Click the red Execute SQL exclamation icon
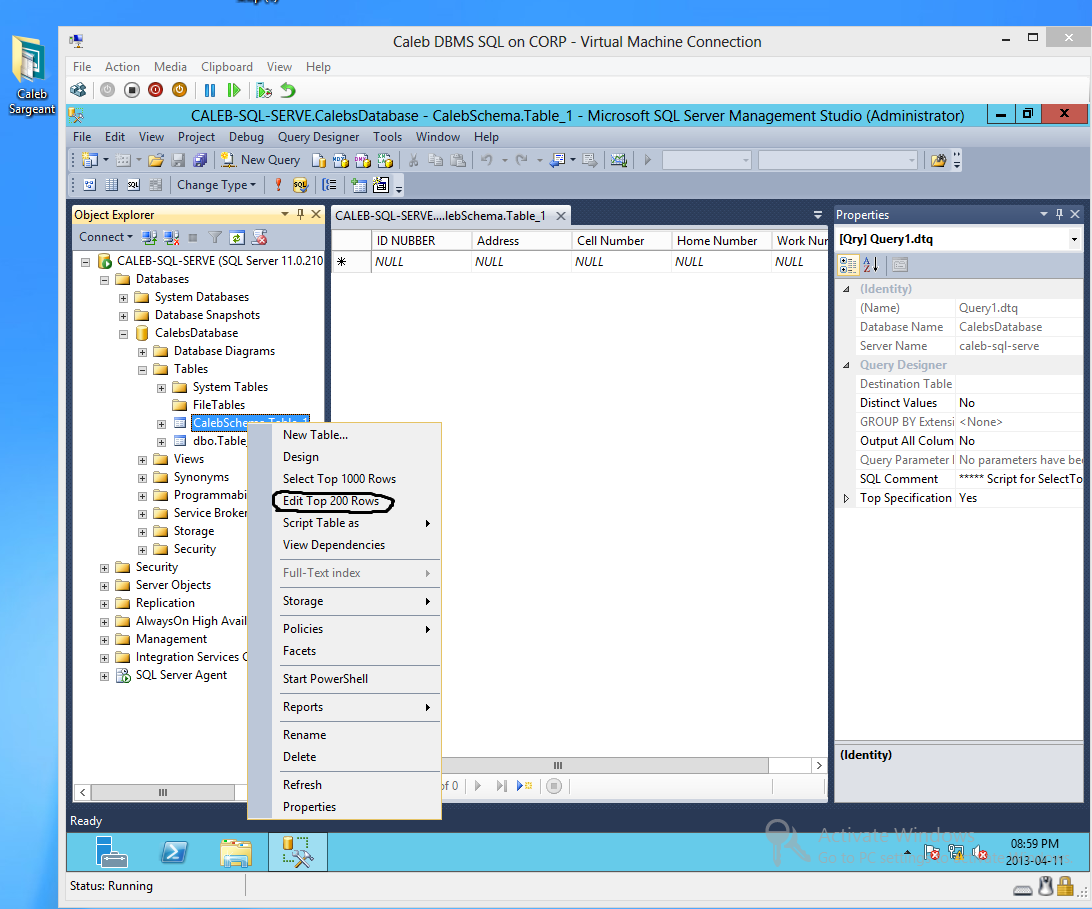Screen dimensions: 1092x909 tap(278, 185)
